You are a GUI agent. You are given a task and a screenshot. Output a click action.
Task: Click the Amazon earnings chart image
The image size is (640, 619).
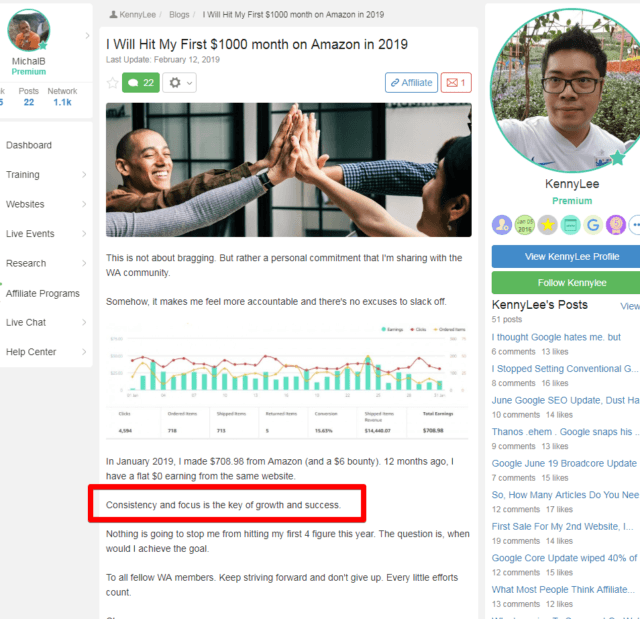click(x=287, y=382)
